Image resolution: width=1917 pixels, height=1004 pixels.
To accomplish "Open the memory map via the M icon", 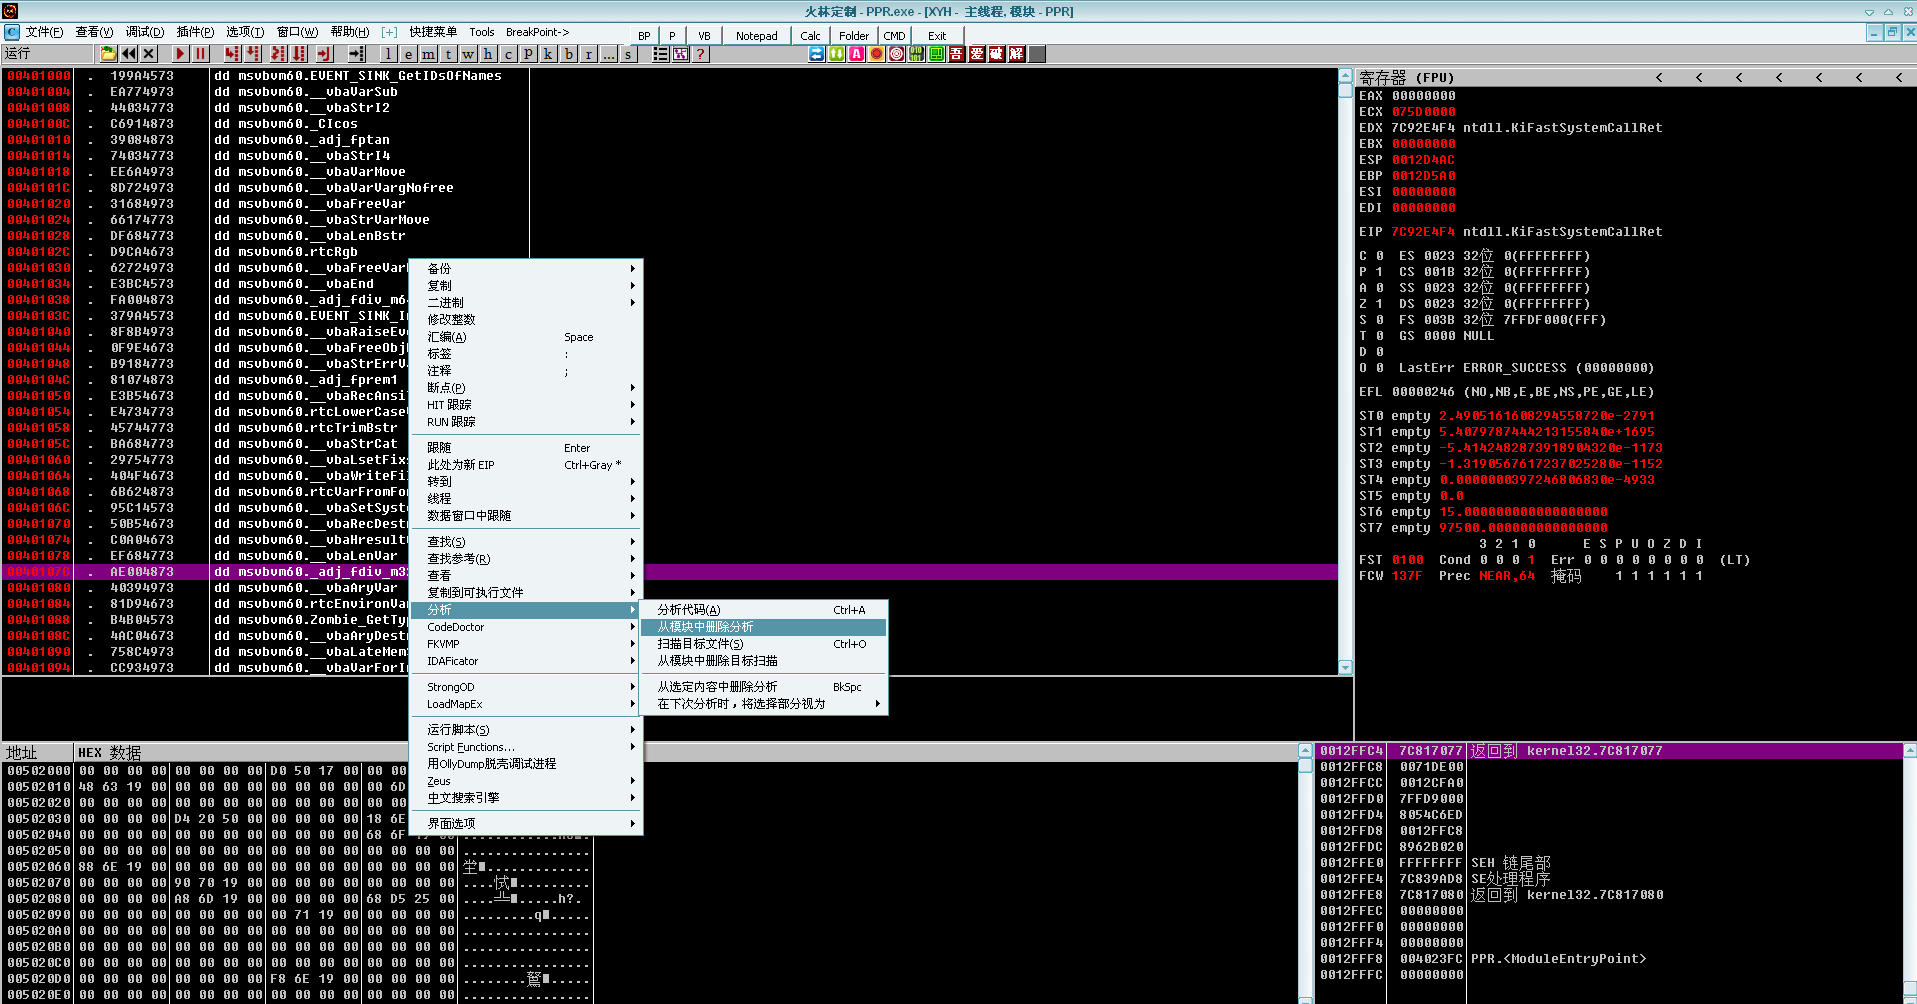I will [x=428, y=53].
